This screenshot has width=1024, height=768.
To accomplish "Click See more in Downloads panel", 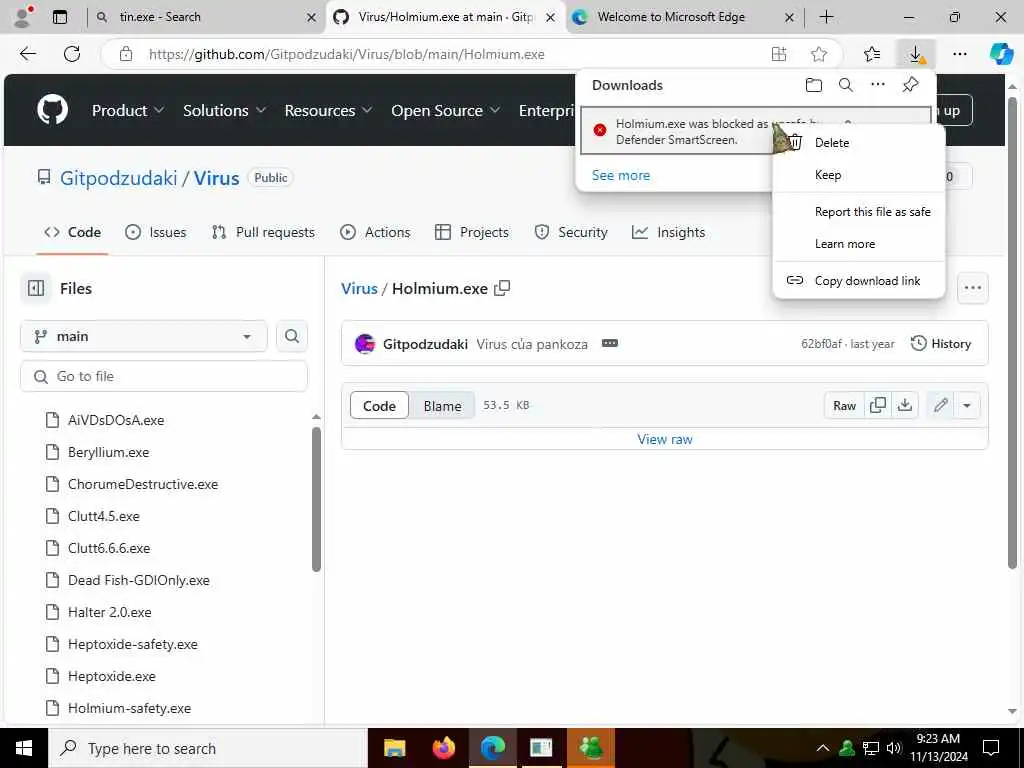I will tap(620, 175).
